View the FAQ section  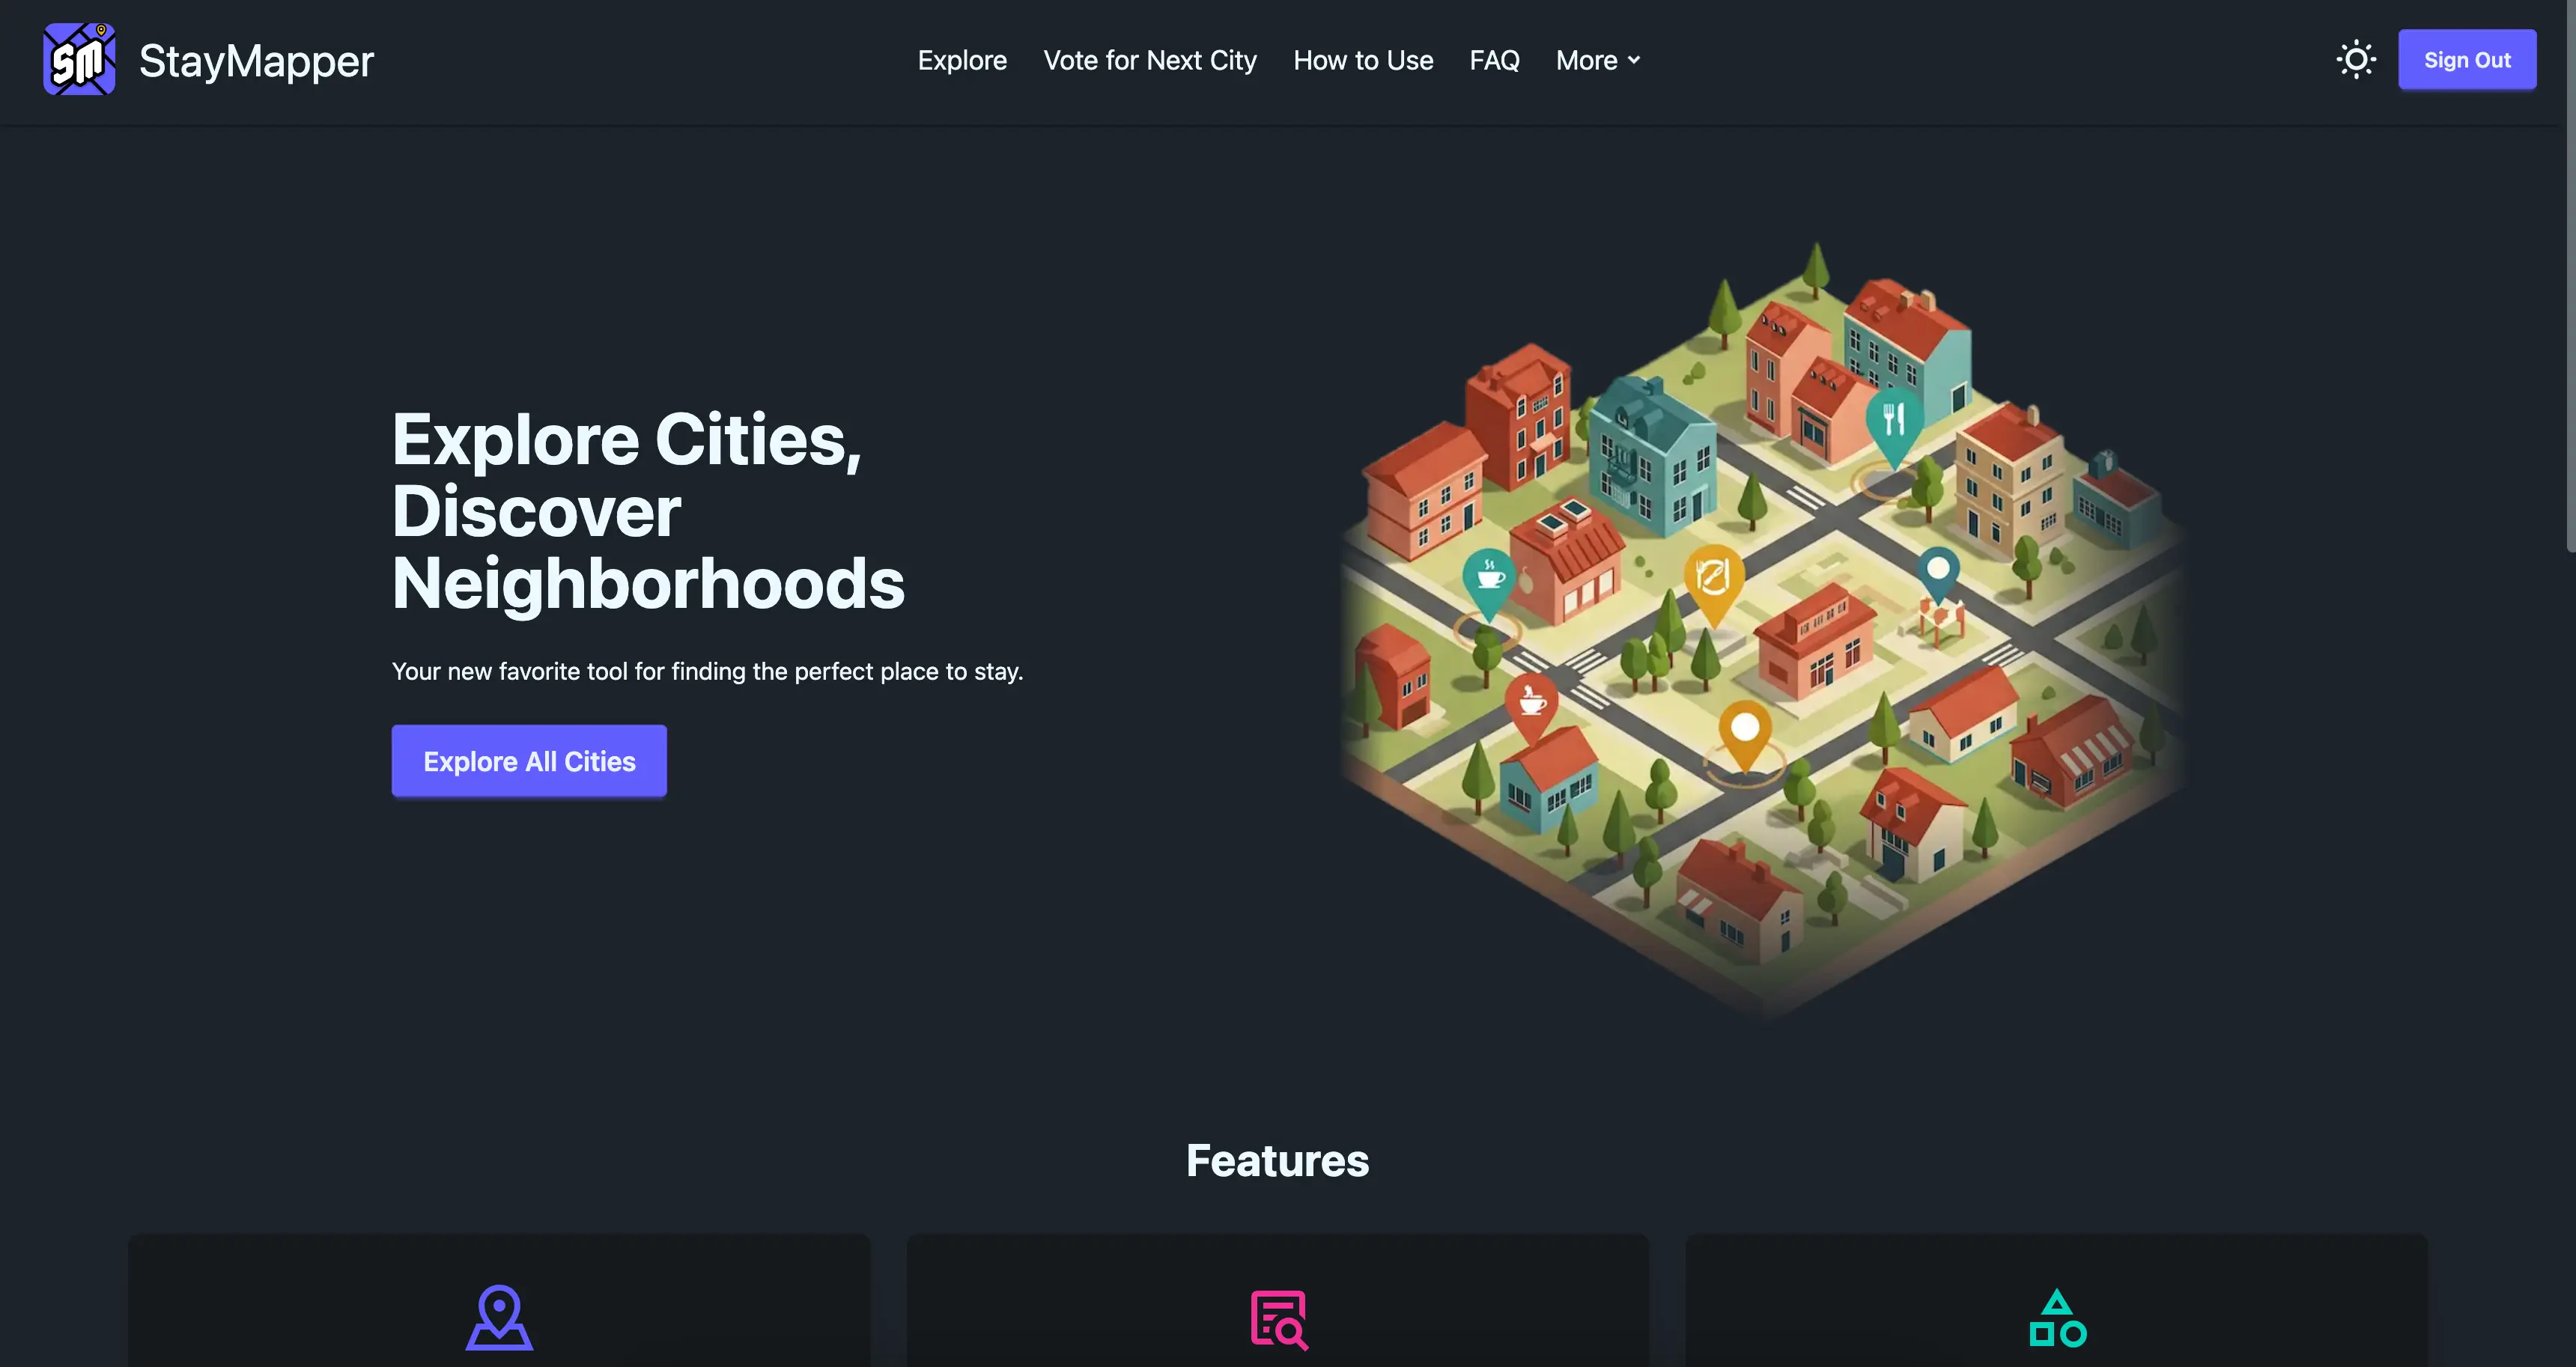[x=1494, y=60]
